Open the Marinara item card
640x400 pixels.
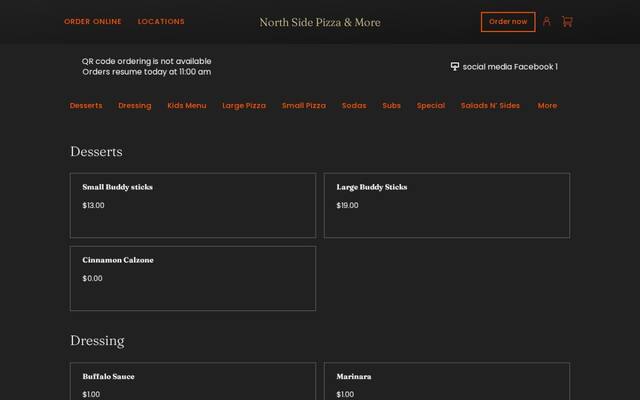point(447,381)
